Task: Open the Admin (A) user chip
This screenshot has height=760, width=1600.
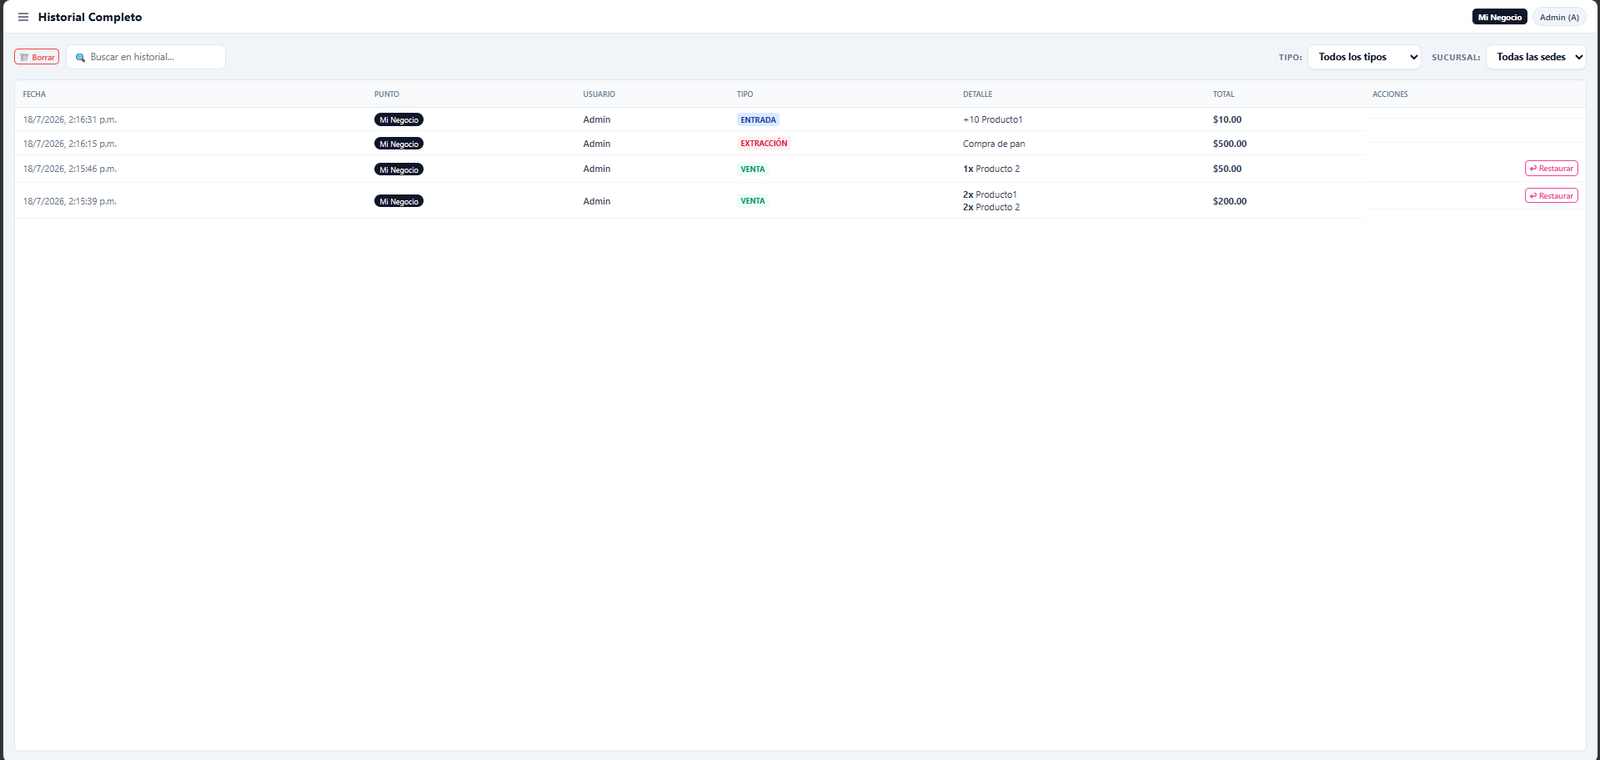Action: [x=1559, y=17]
